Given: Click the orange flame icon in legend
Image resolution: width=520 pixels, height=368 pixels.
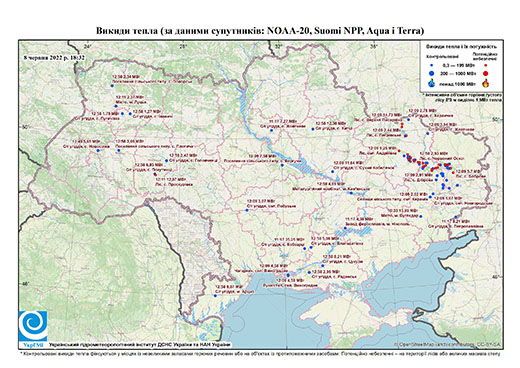Looking at the screenshot, I should pyautogui.click(x=486, y=82).
